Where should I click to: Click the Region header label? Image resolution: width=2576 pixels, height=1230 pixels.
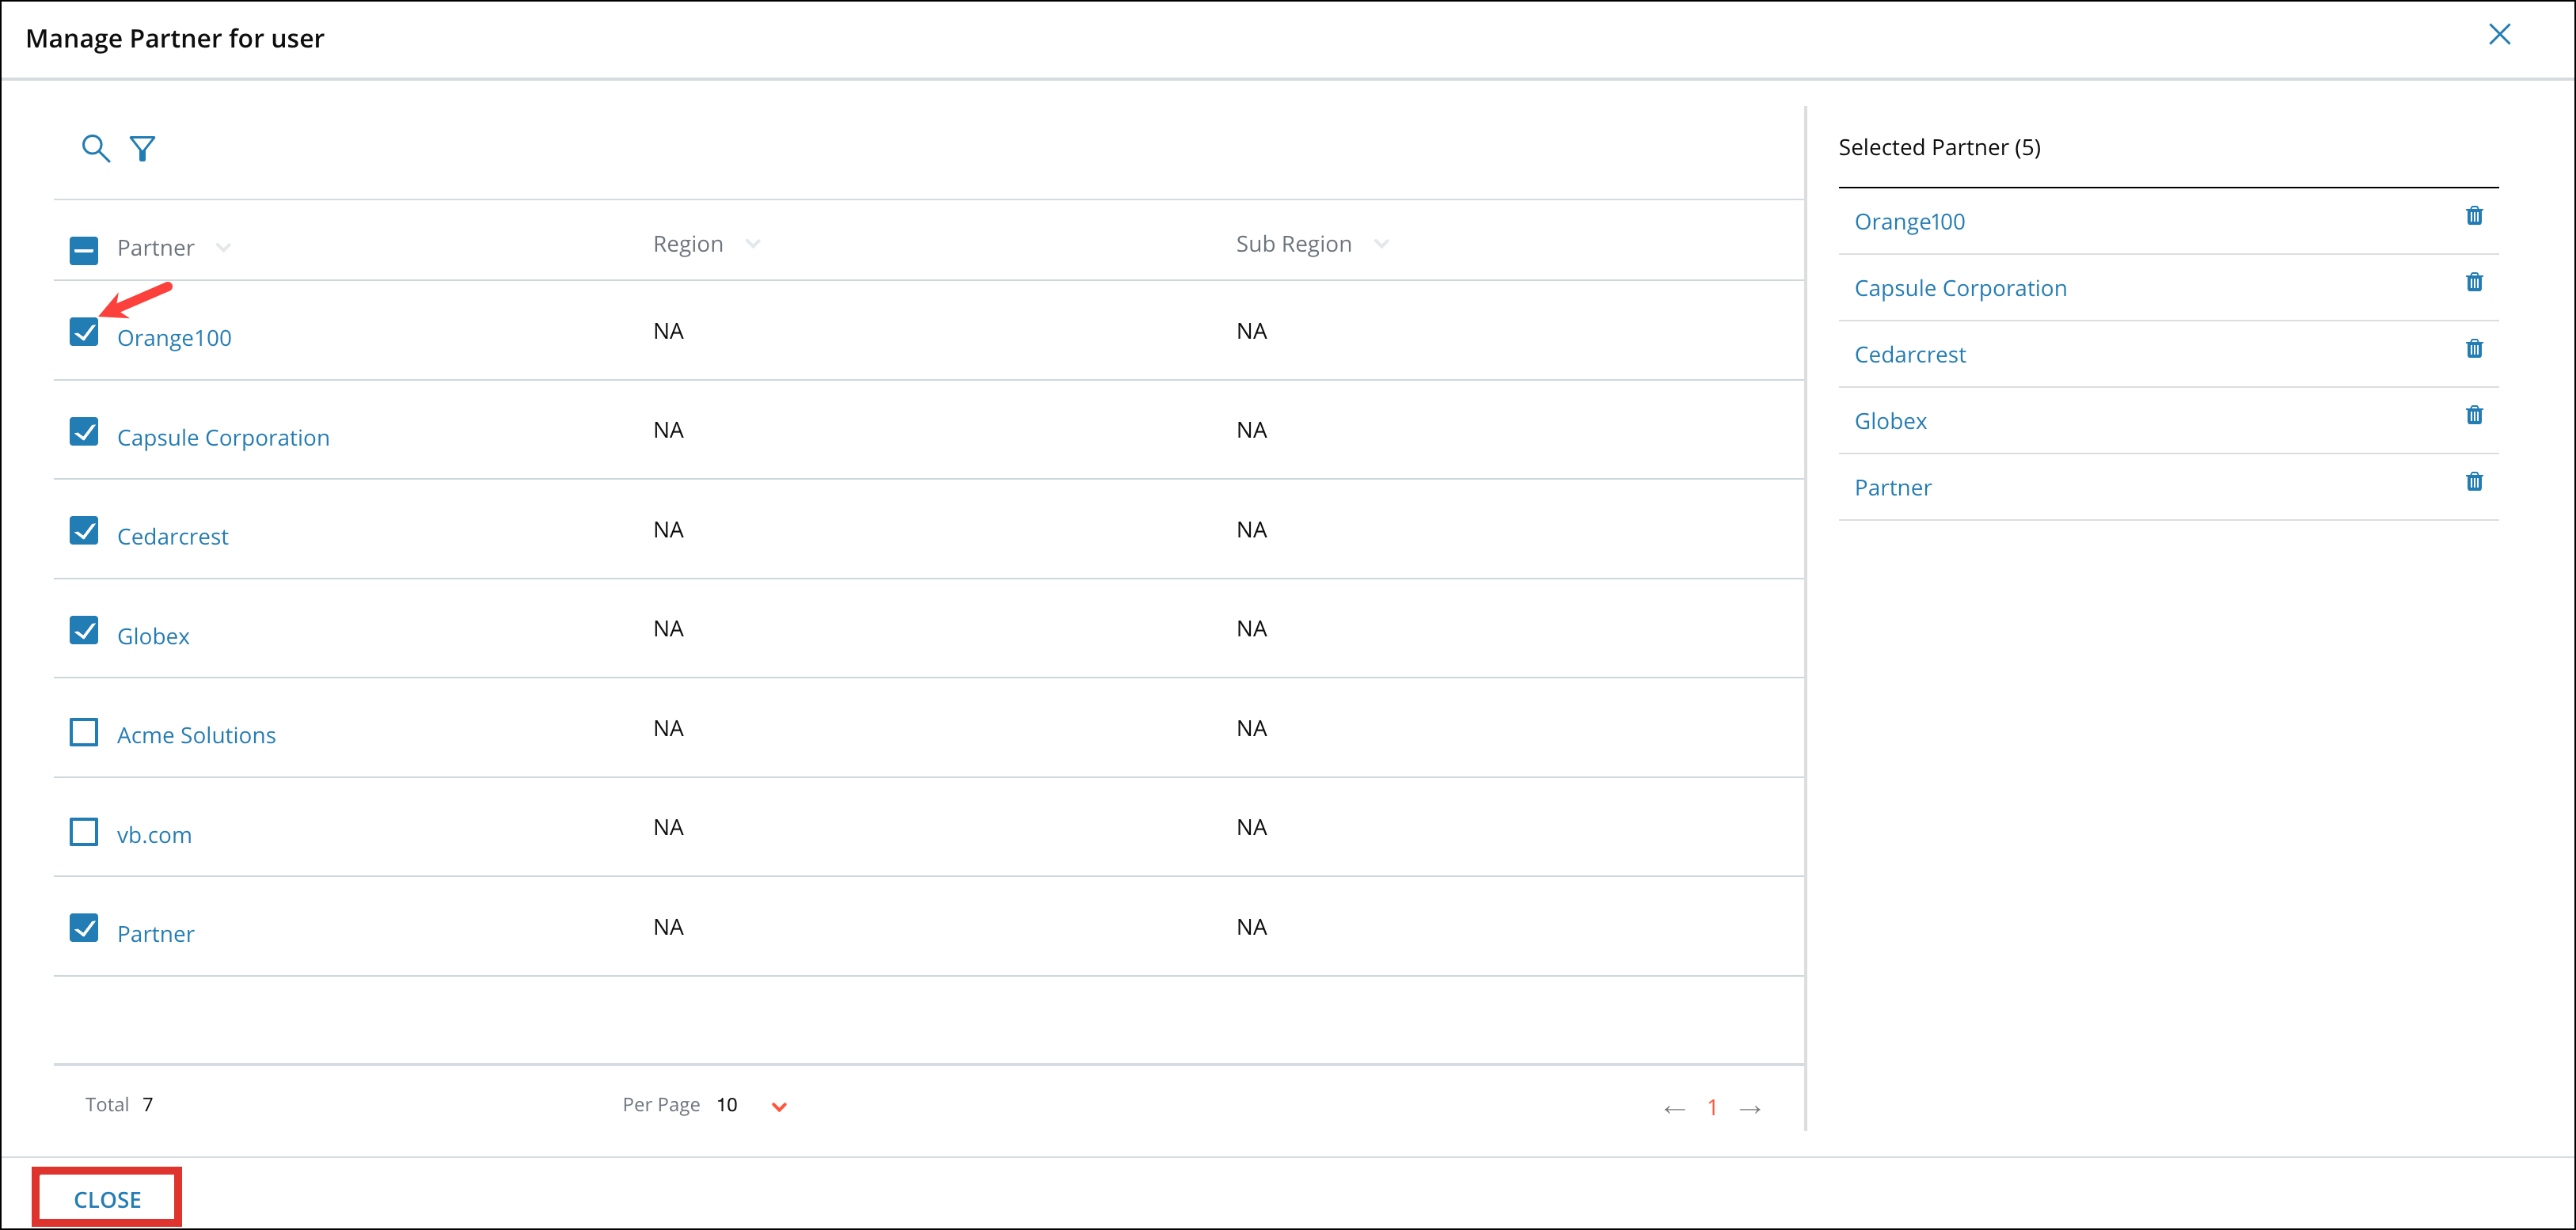tap(688, 244)
